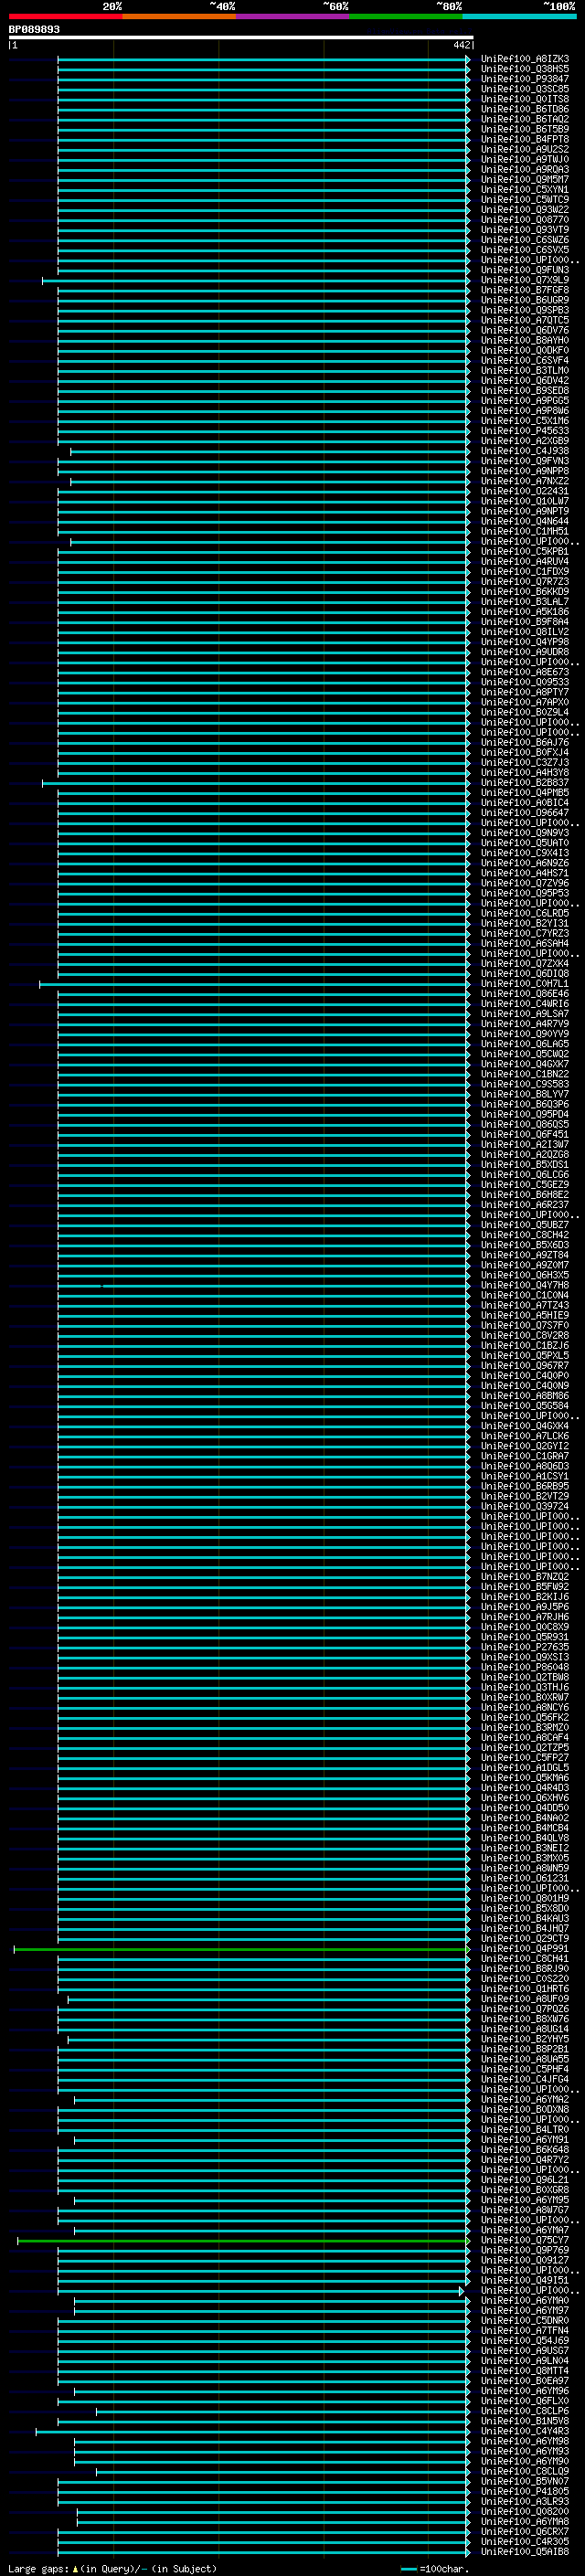
Task: Select the UniRef100_P45633 label
Action: [525, 431]
